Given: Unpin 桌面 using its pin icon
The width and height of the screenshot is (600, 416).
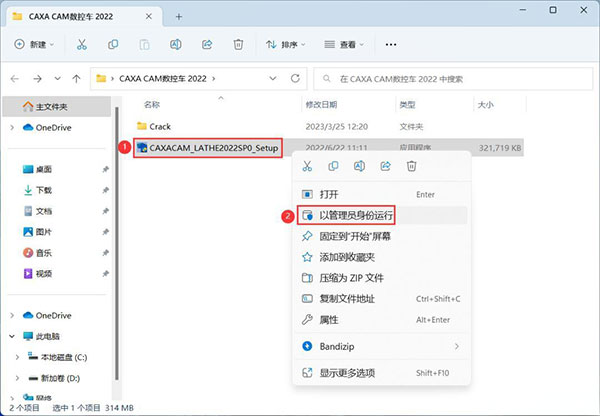Looking at the screenshot, I should [x=105, y=169].
